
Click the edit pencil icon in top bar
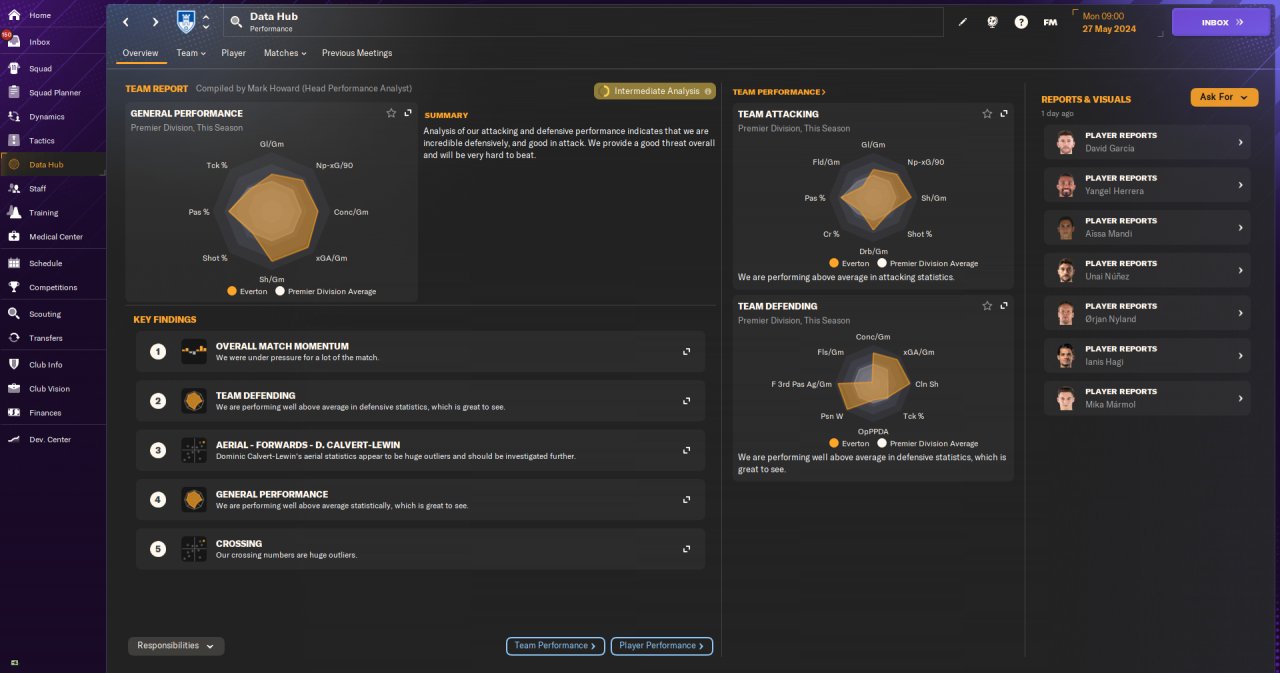click(963, 22)
